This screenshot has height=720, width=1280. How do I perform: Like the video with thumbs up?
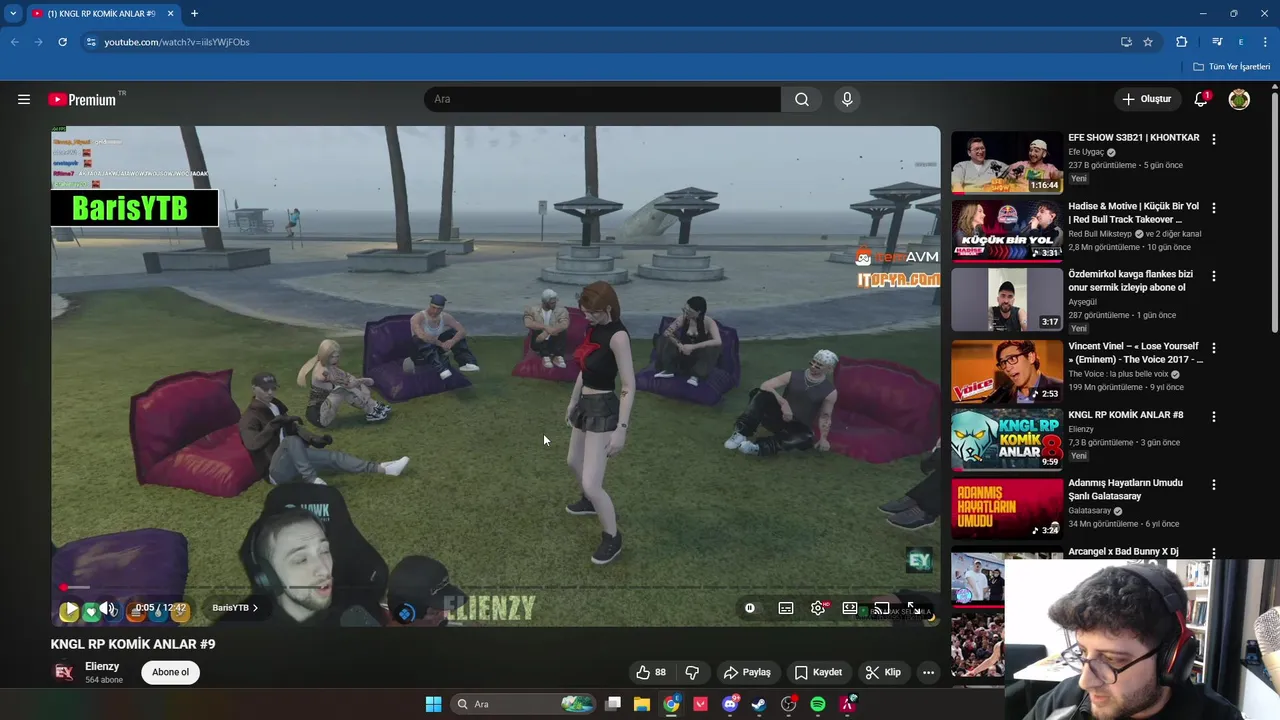pyautogui.click(x=651, y=672)
